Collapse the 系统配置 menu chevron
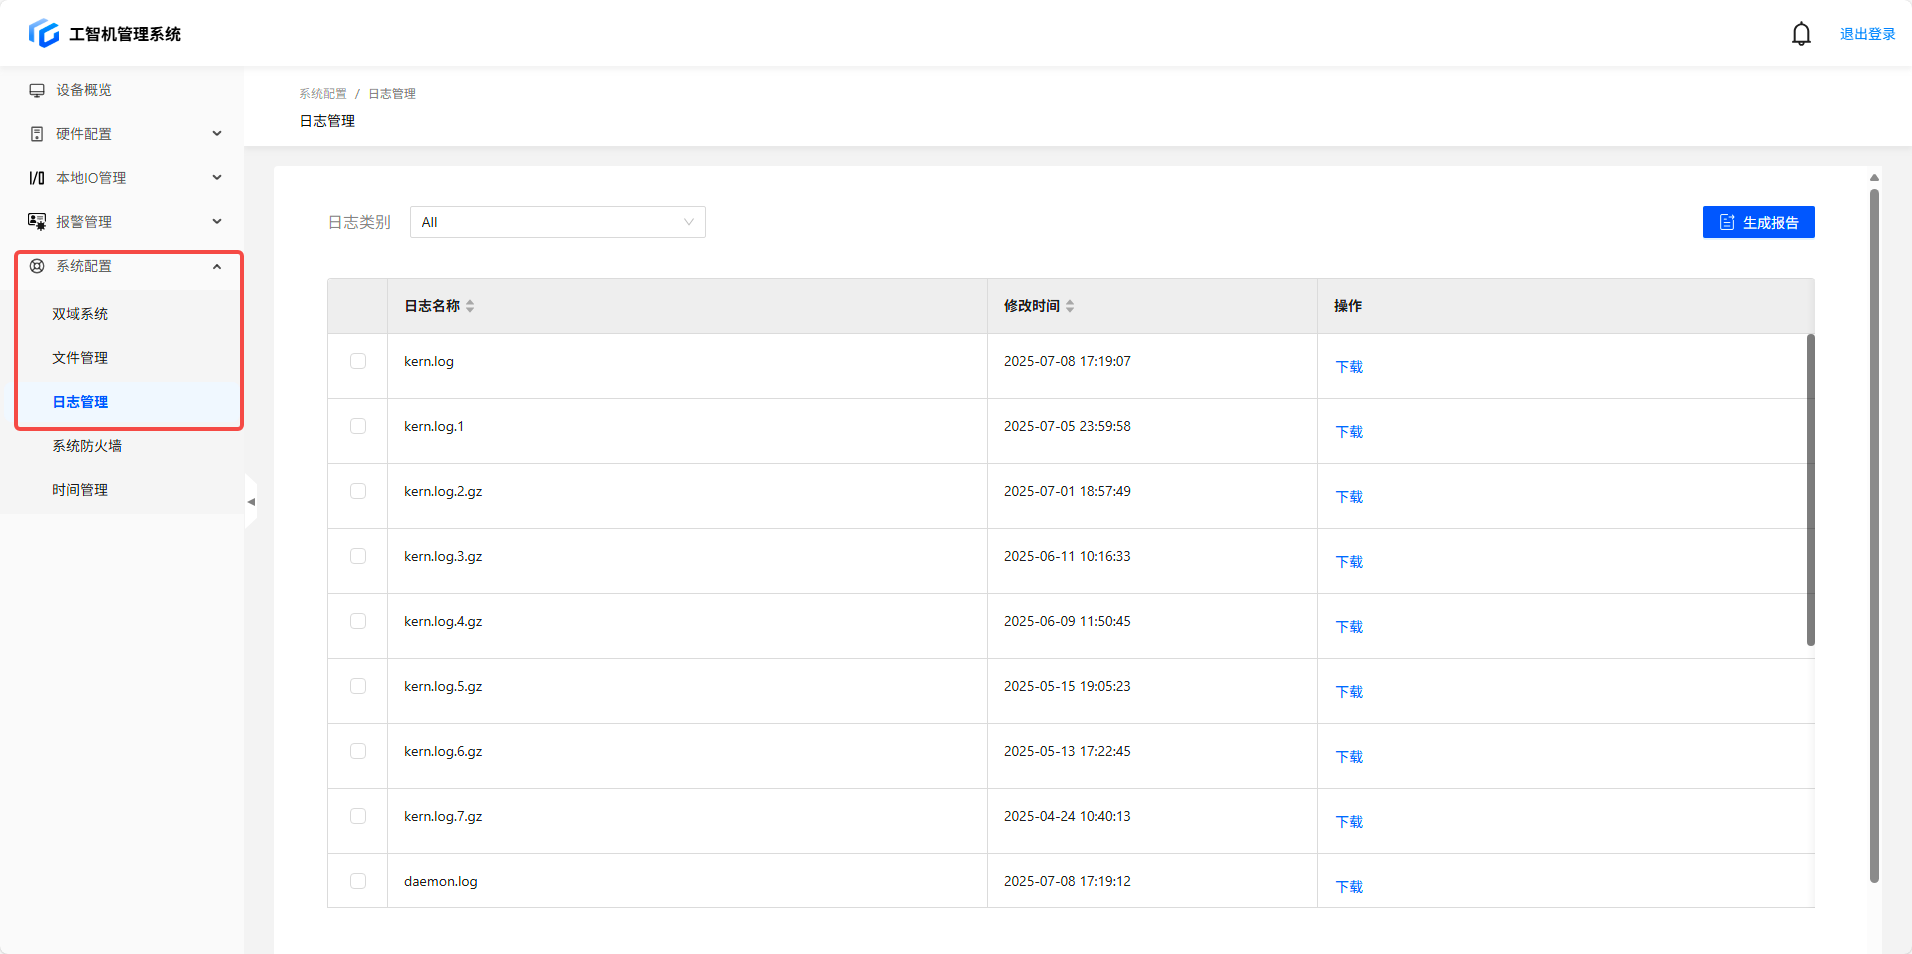This screenshot has width=1912, height=954. 217,266
